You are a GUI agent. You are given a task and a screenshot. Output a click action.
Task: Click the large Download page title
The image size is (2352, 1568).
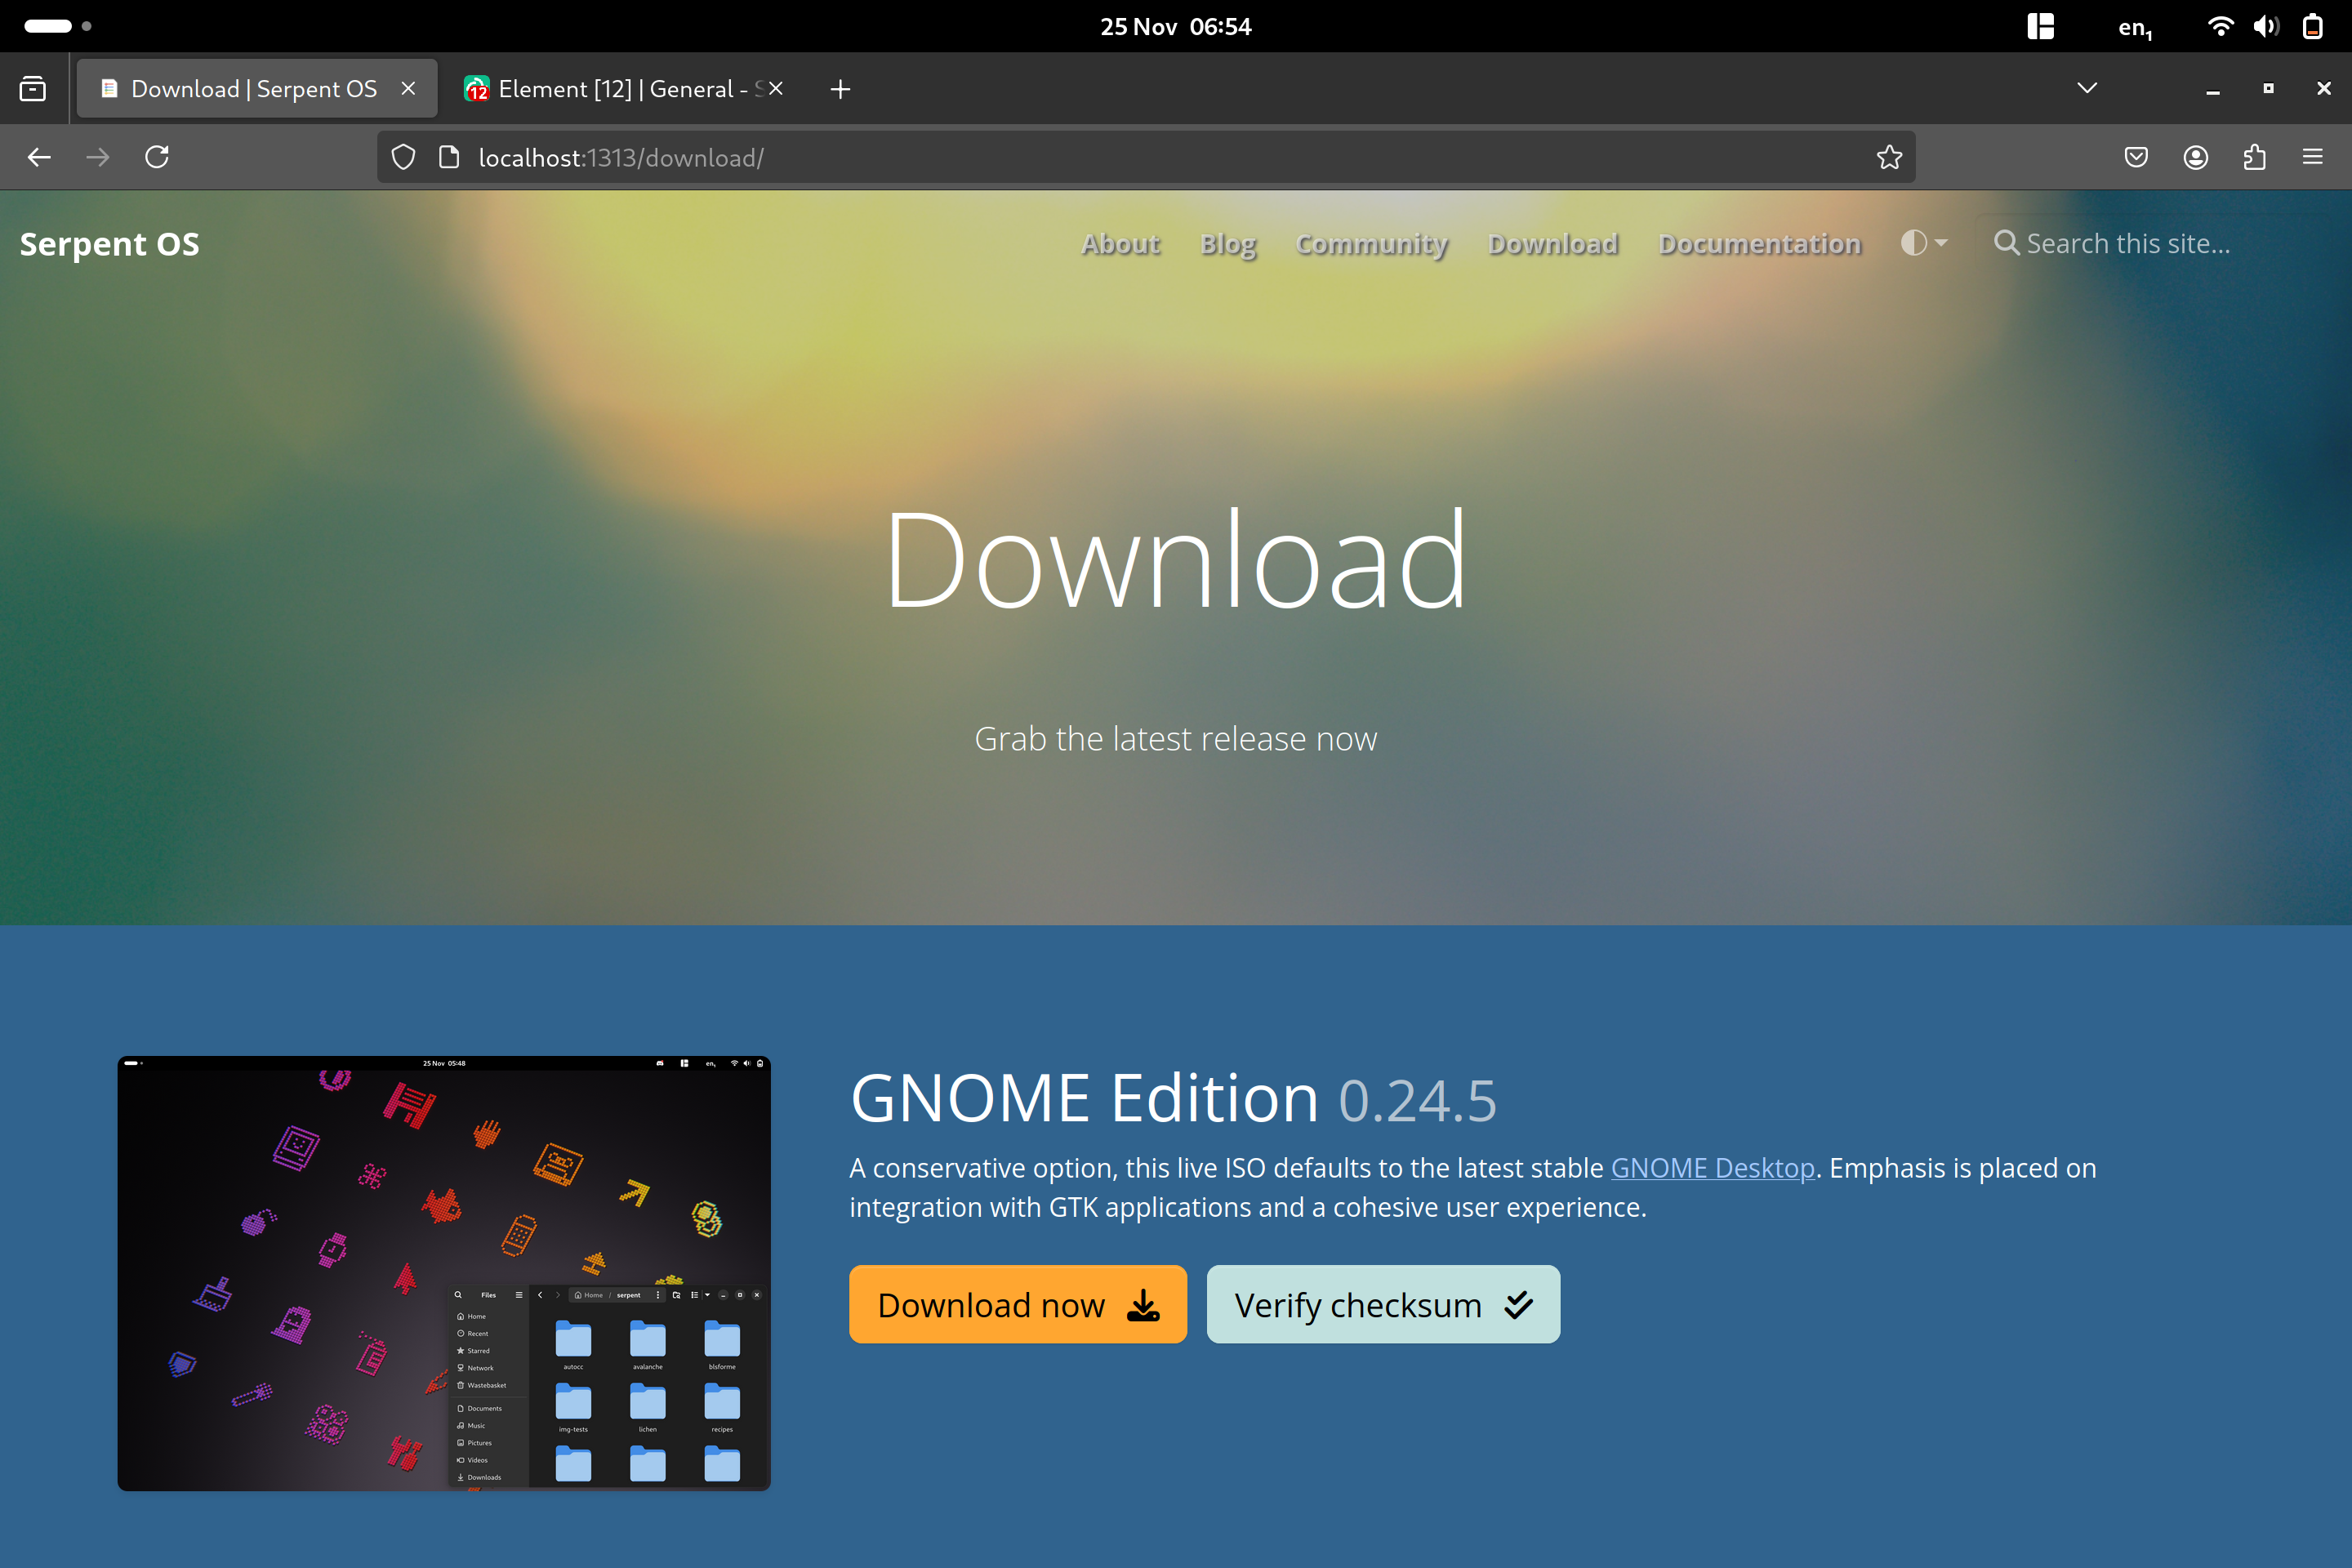pyautogui.click(x=1176, y=558)
